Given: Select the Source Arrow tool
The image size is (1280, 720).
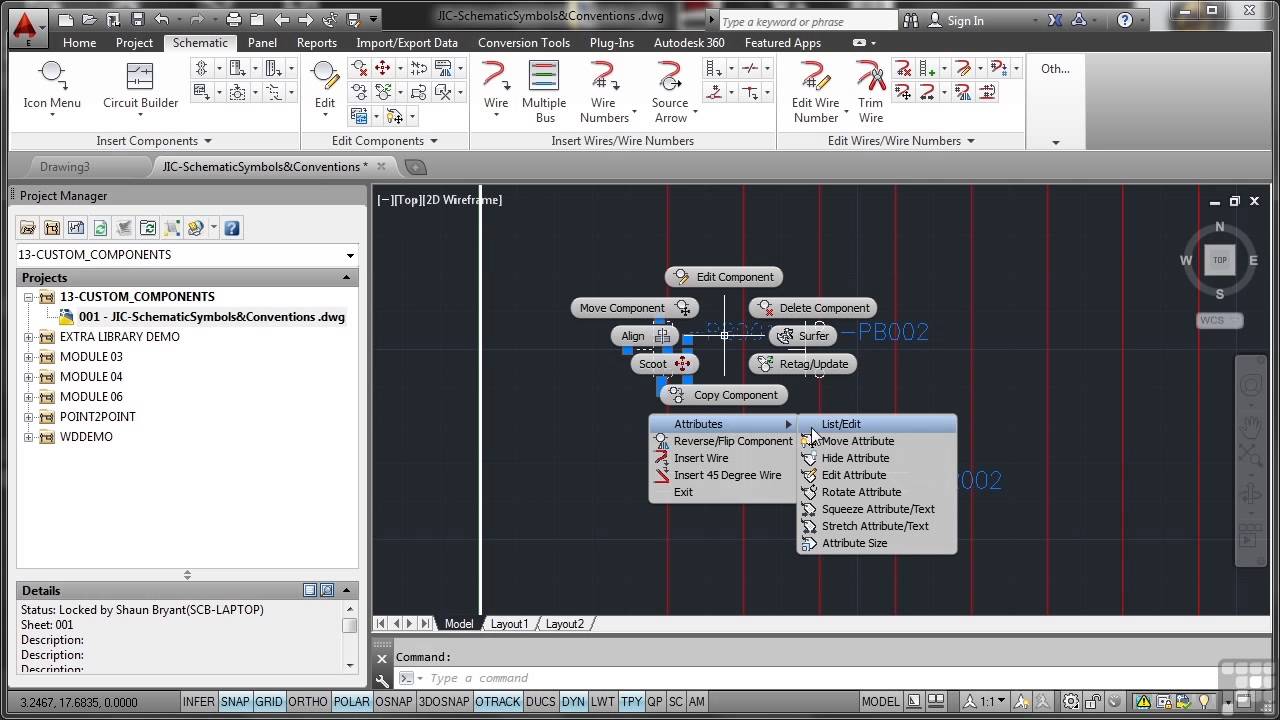Looking at the screenshot, I should coord(670,91).
